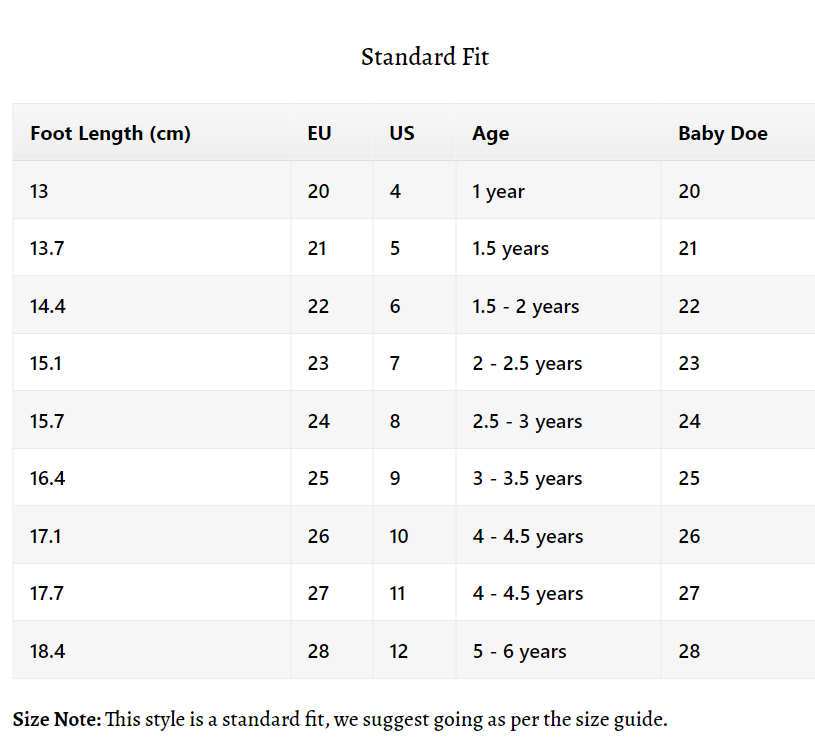This screenshot has height=742, width=815.
Task: Click the "US" column header
Action: 402,133
